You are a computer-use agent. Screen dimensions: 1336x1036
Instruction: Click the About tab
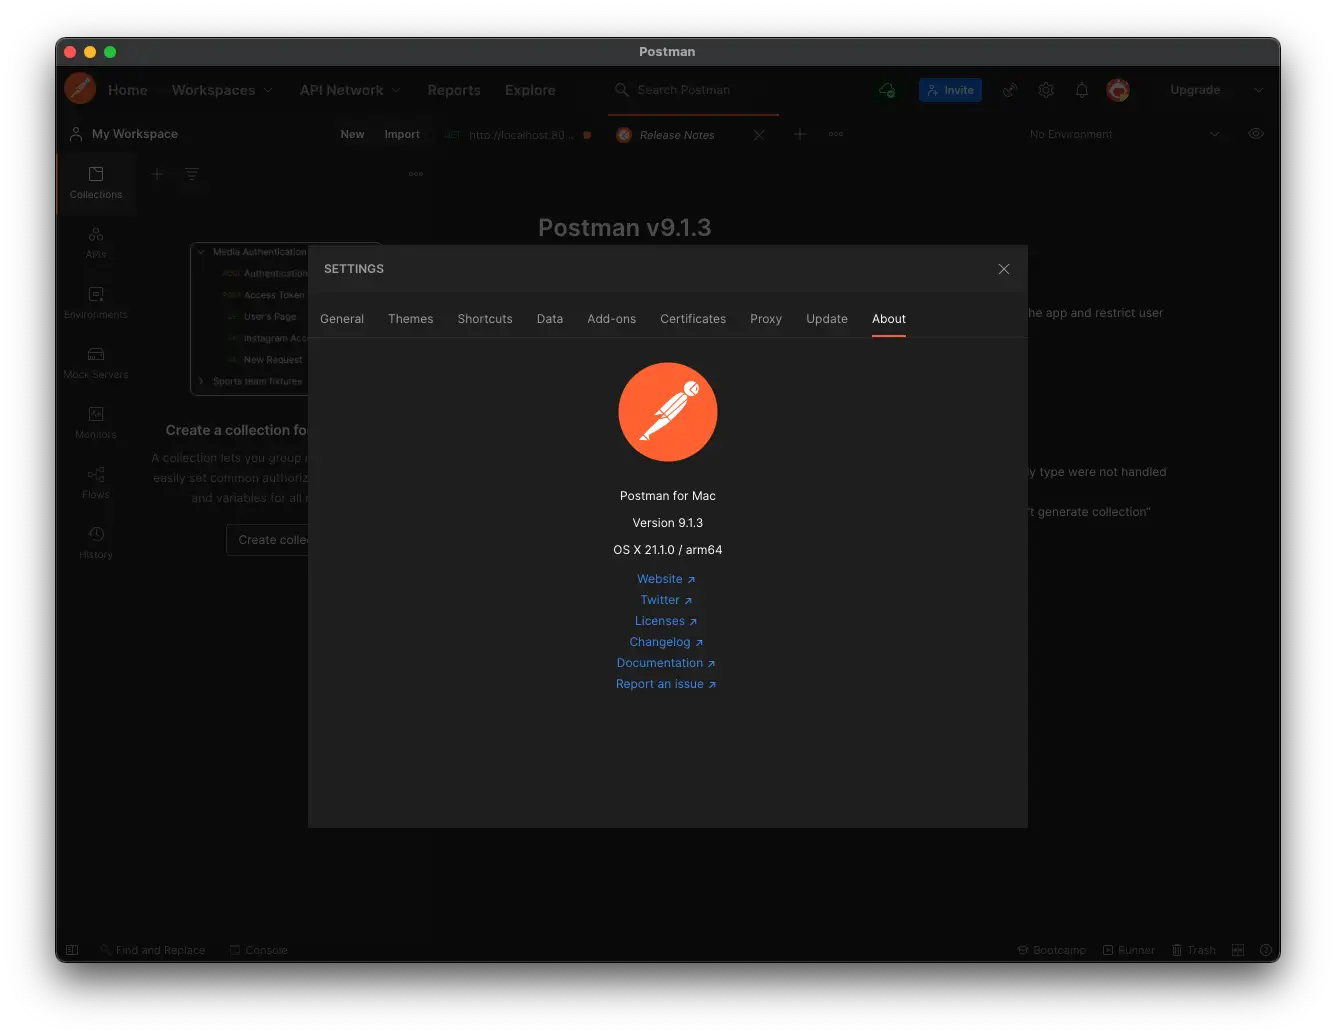pos(889,319)
